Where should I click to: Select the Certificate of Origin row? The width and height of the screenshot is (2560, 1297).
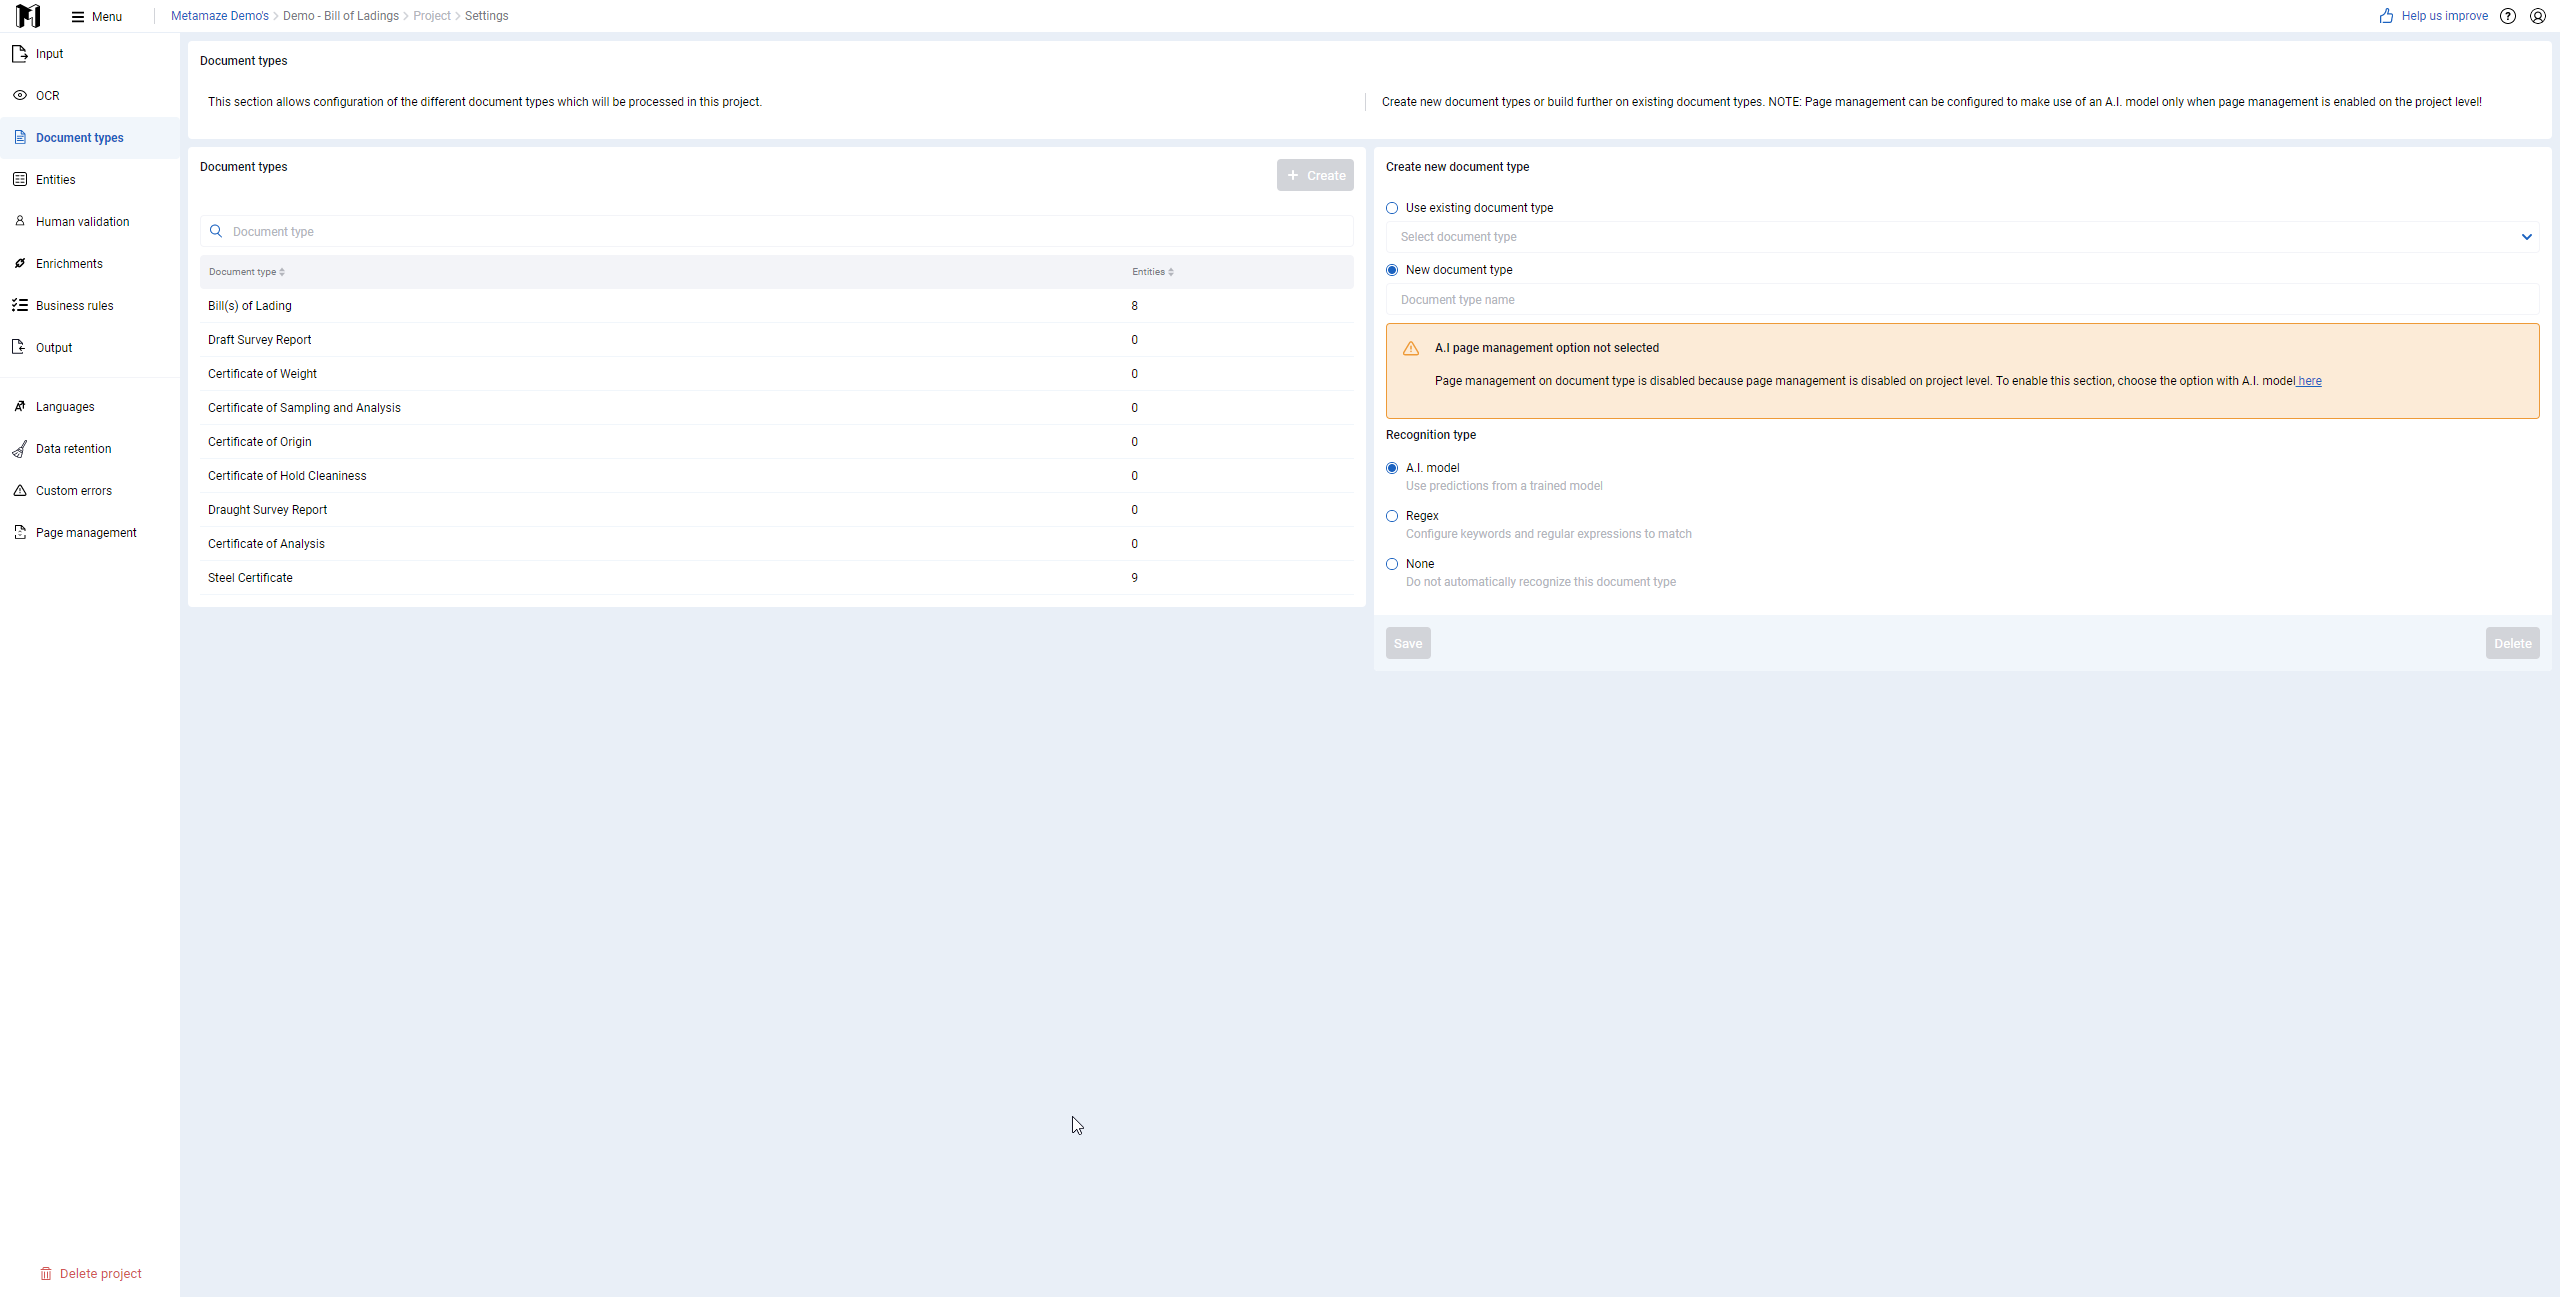(x=777, y=442)
